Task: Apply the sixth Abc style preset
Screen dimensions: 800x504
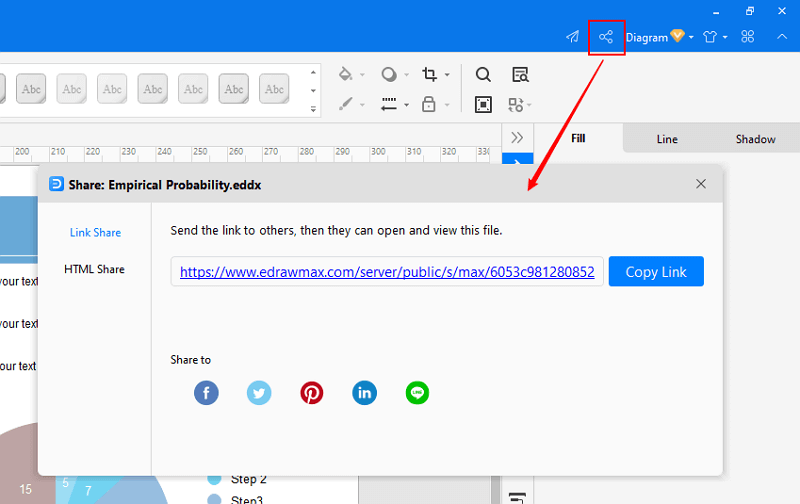Action: (x=234, y=89)
